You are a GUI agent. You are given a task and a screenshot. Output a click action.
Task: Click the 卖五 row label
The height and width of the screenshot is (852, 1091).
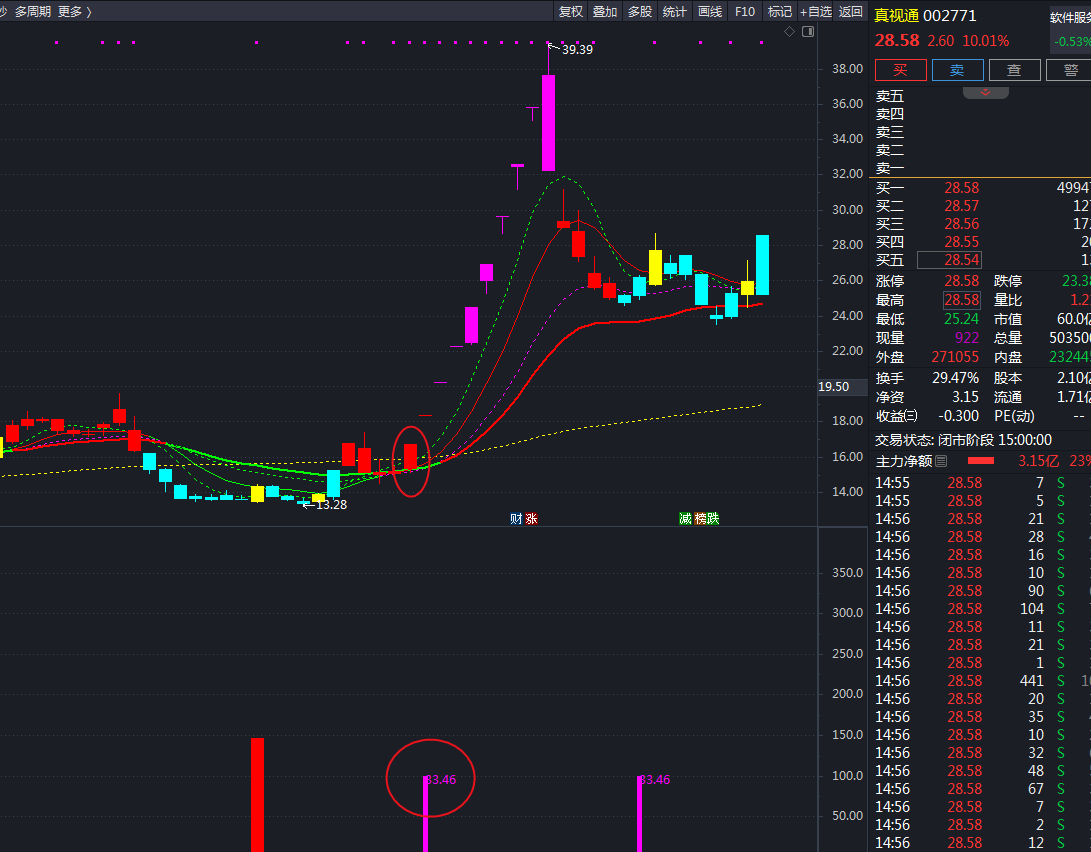tap(890, 96)
